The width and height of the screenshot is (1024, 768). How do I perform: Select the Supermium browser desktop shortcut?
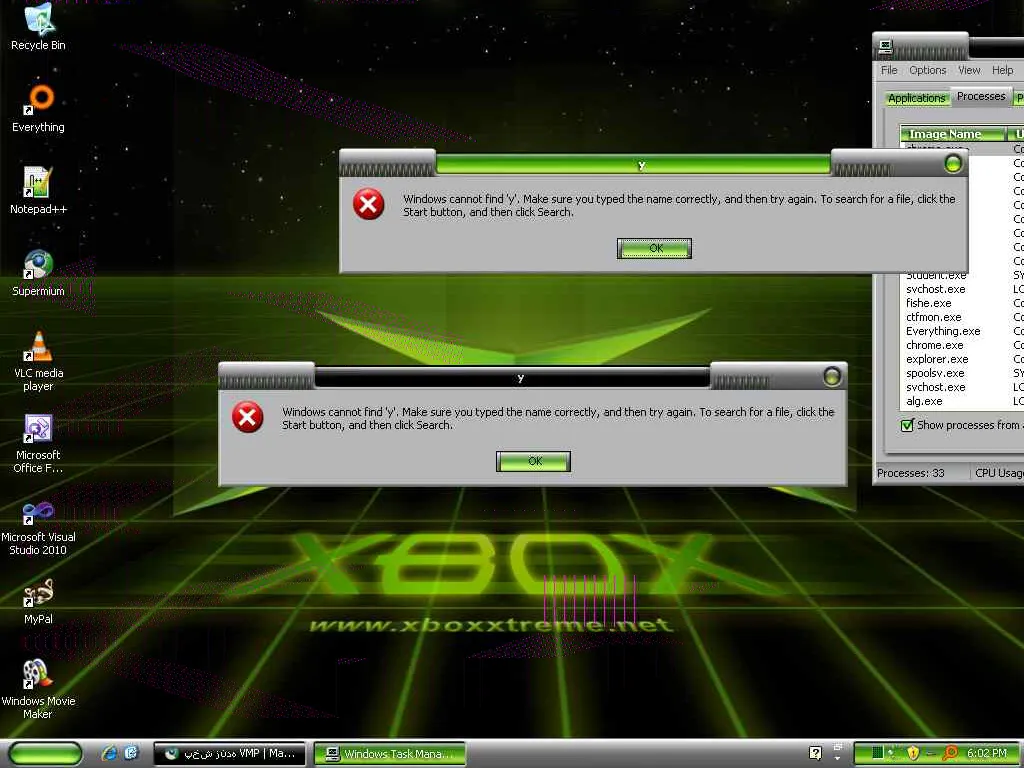tap(39, 272)
